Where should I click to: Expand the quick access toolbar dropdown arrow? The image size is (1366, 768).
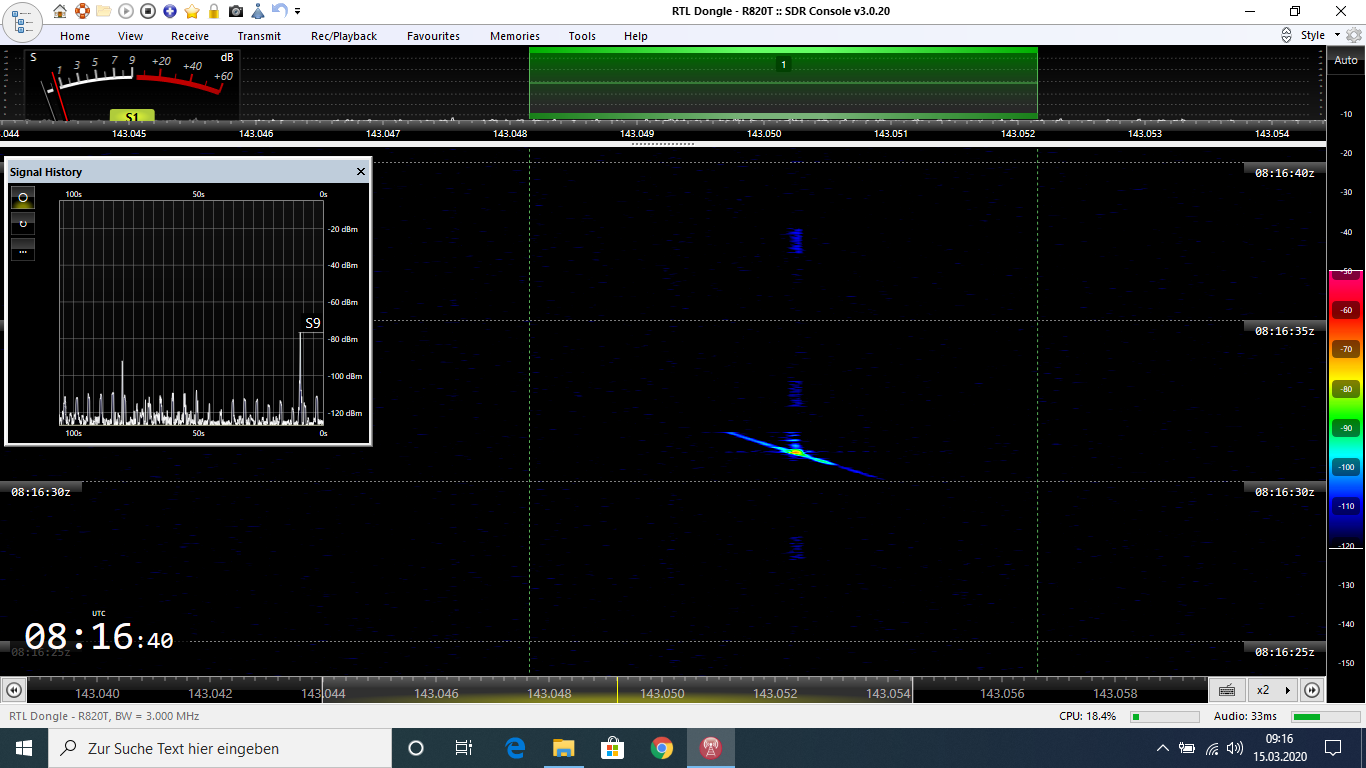297,11
